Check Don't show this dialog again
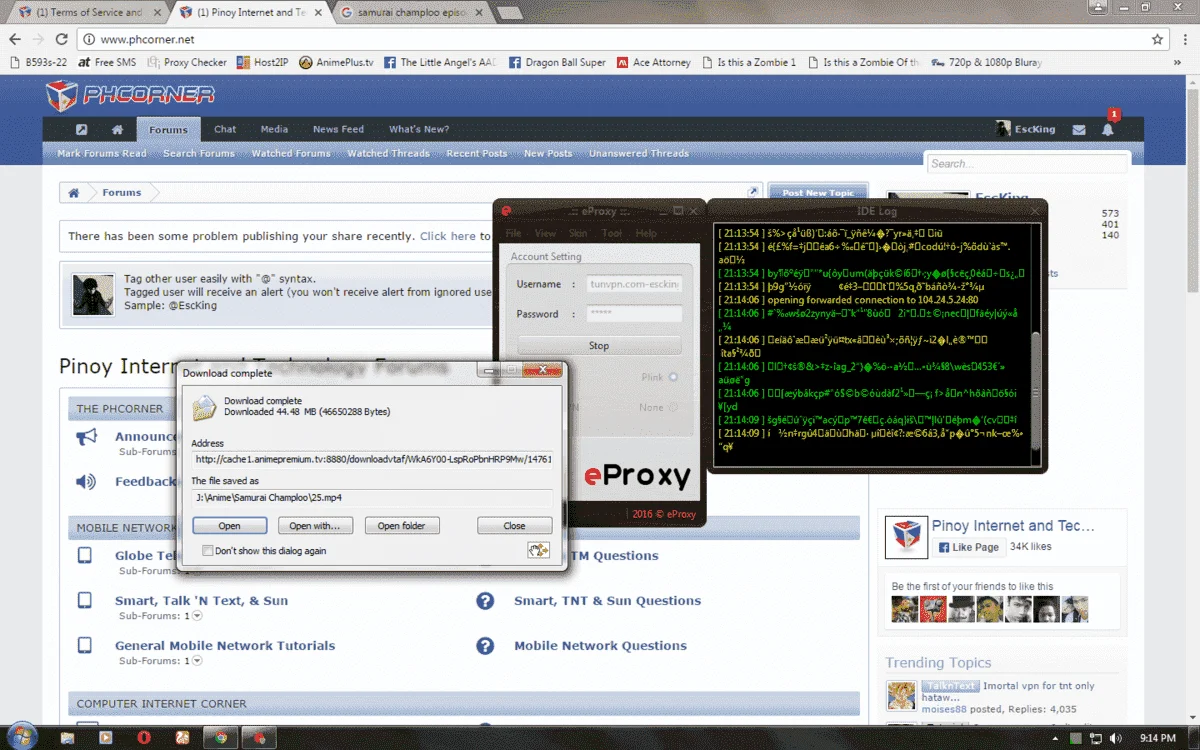 click(x=208, y=550)
